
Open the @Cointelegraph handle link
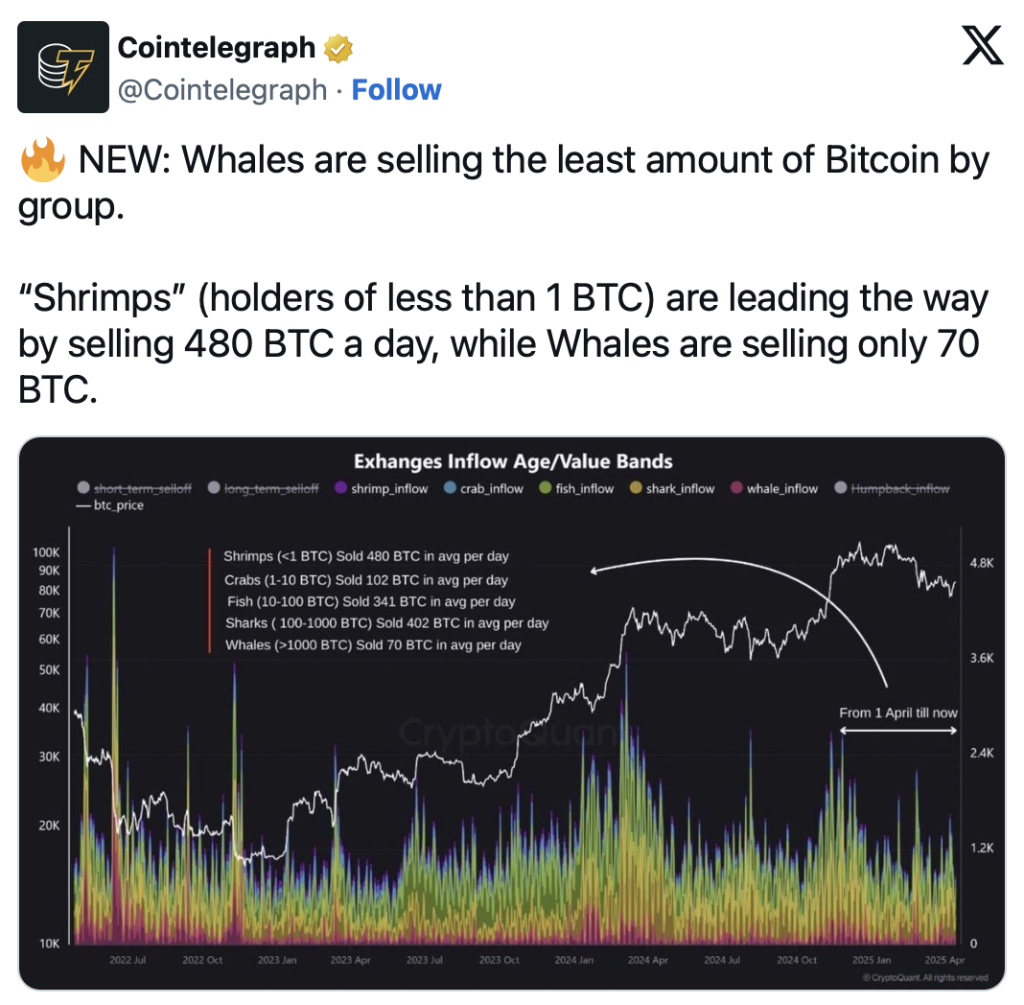point(222,89)
